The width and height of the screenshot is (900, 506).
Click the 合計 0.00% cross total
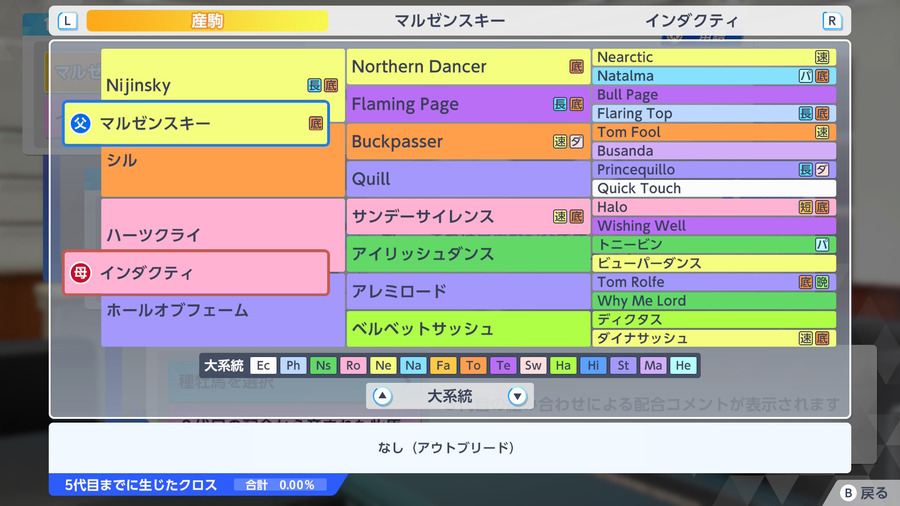[280, 485]
